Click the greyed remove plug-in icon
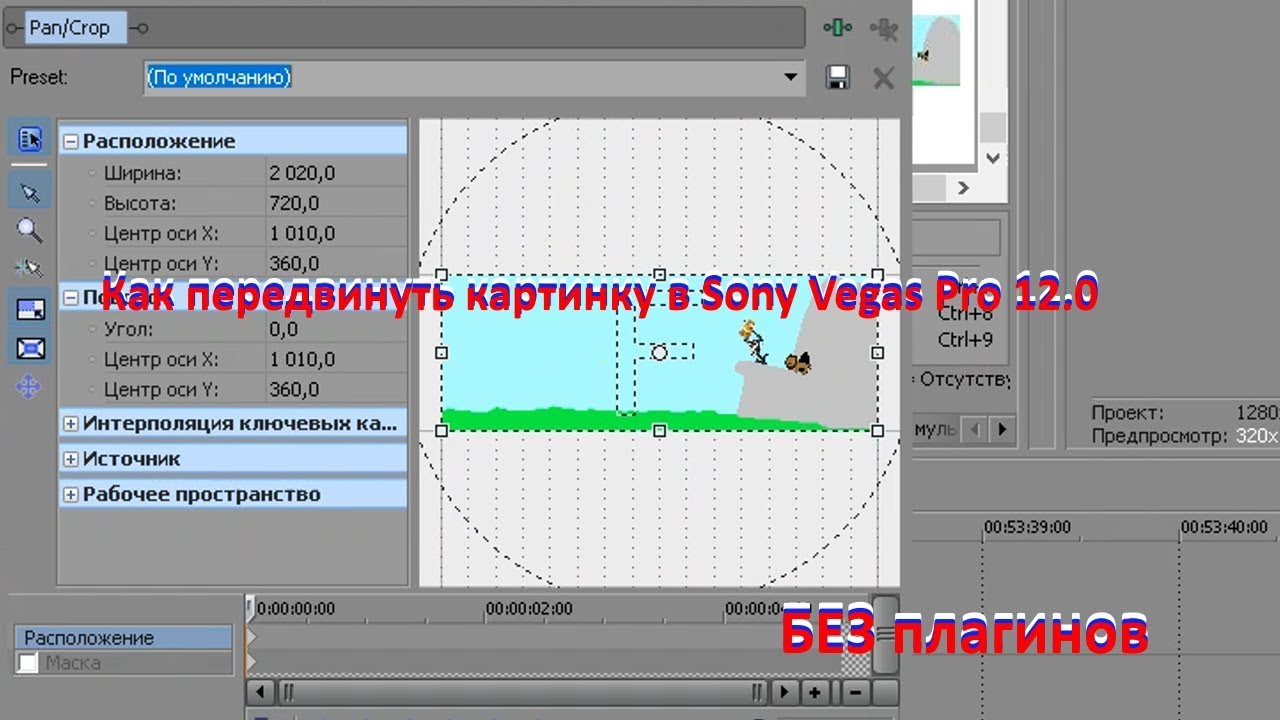The height and width of the screenshot is (720, 1280). [884, 28]
